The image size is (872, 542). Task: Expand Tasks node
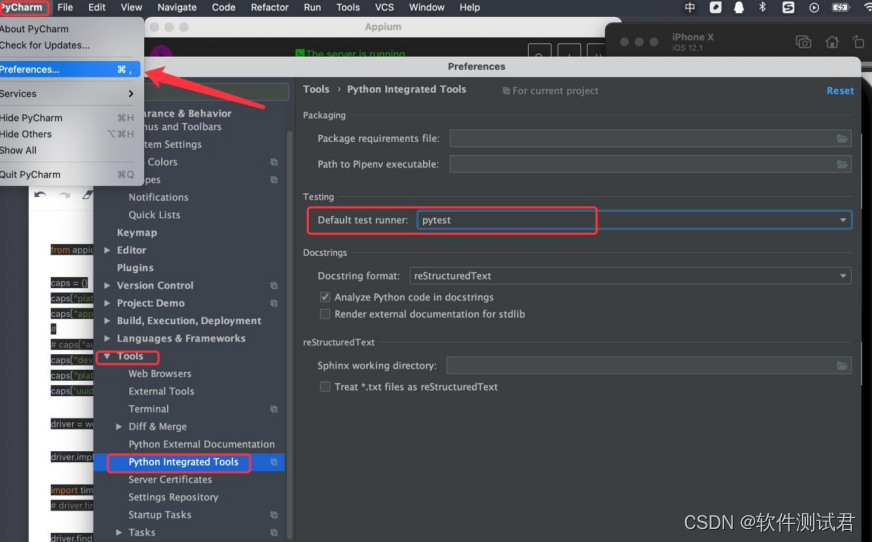click(118, 533)
